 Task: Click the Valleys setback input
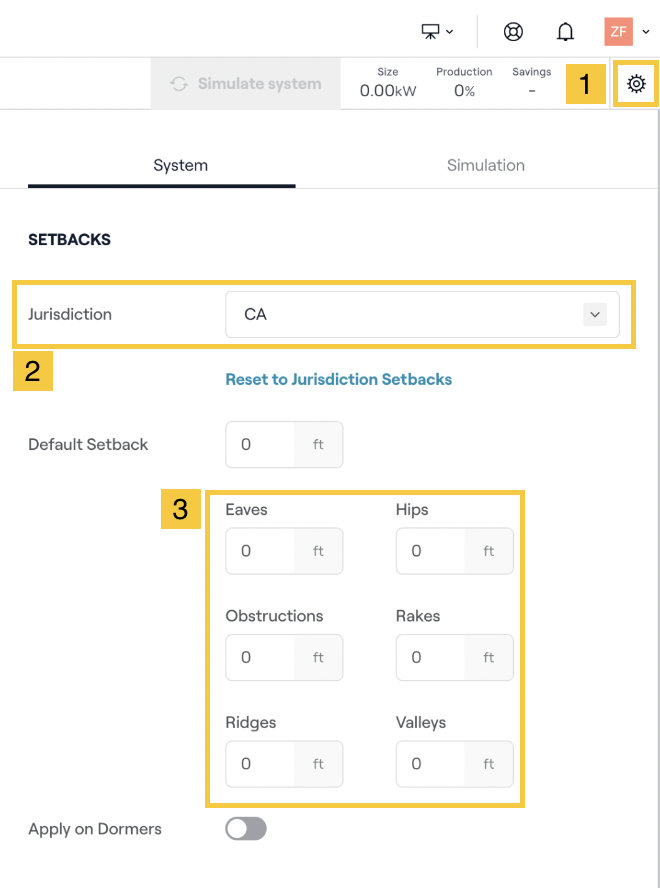pos(431,764)
